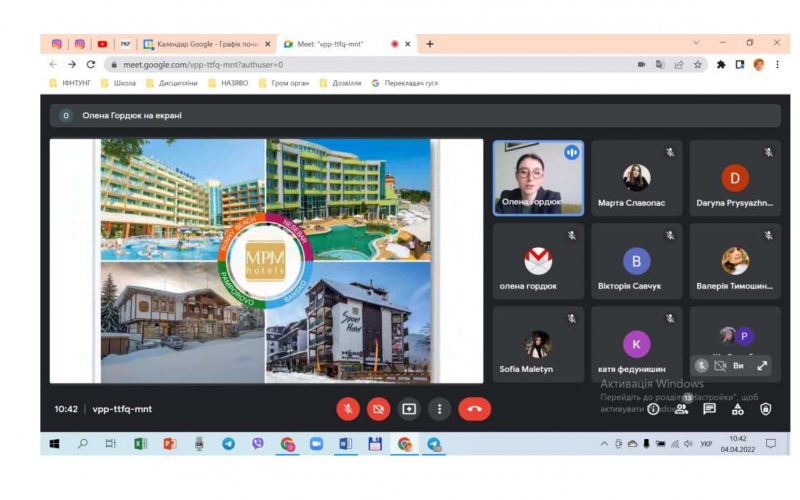Open the chat panel icon
800x500 pixels.
[x=710, y=409]
